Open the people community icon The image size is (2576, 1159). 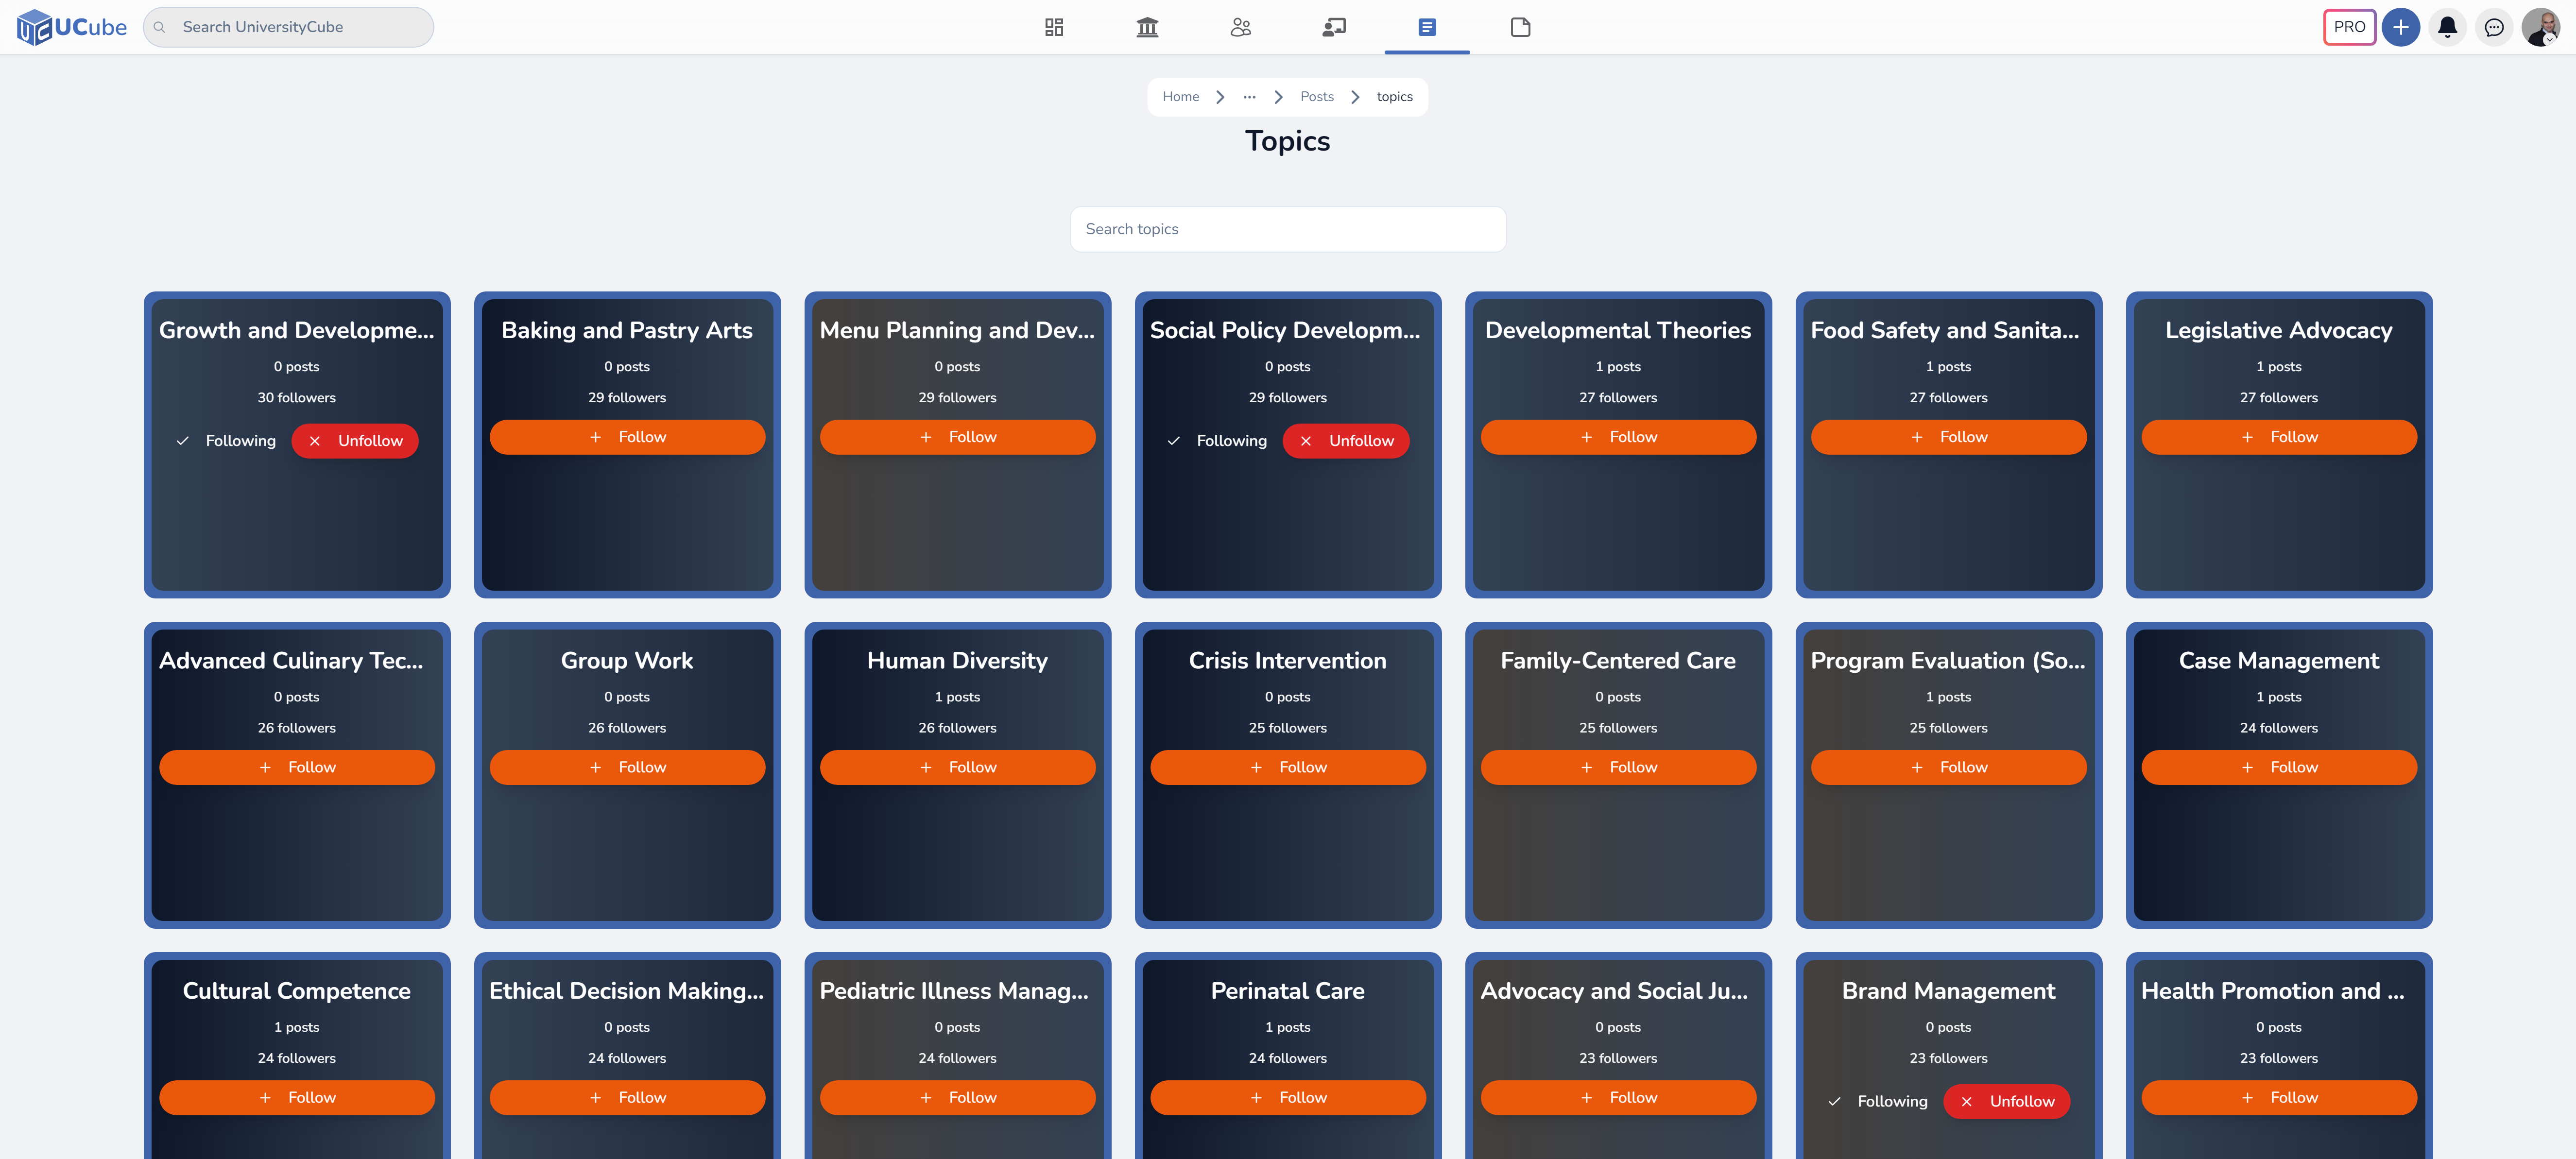coord(1240,27)
